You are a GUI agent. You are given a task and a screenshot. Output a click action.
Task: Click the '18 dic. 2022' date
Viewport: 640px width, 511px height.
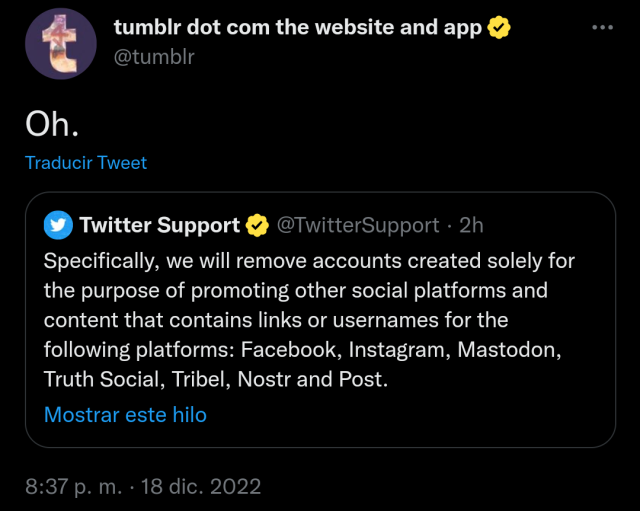pos(203,487)
